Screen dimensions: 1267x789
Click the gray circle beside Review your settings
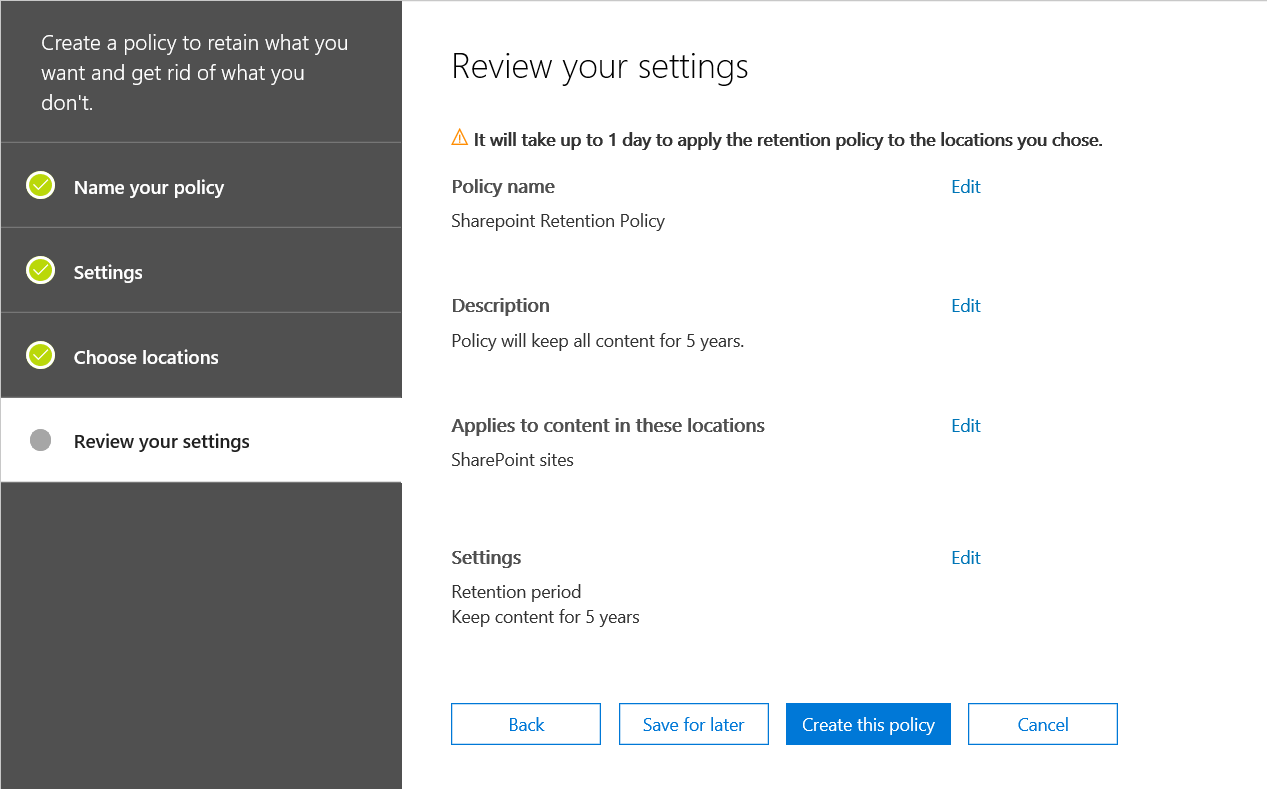40,438
